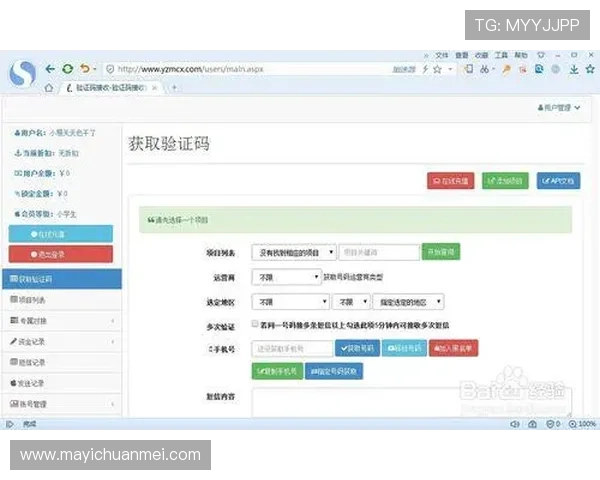Click the light-blue 释放号码 button

point(404,348)
